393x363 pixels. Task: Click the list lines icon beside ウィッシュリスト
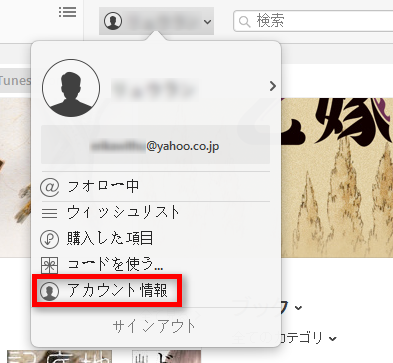(x=49, y=213)
